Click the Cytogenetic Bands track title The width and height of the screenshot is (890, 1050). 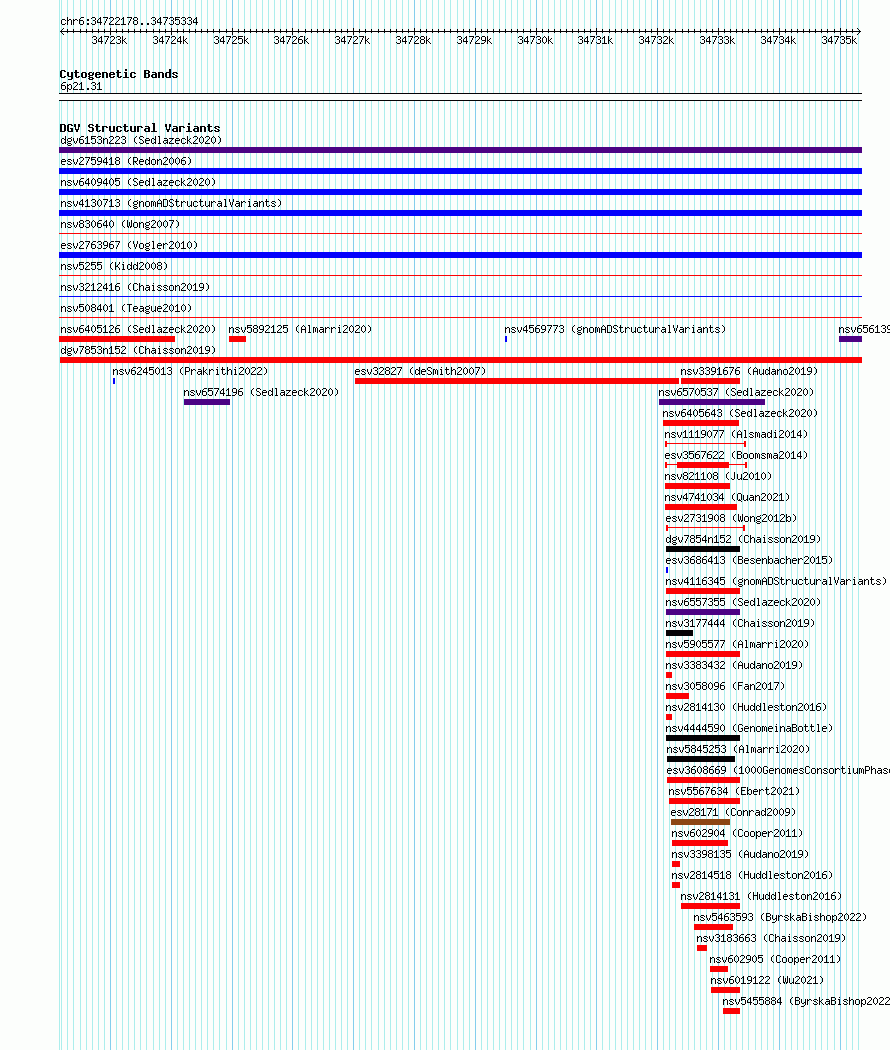(119, 74)
